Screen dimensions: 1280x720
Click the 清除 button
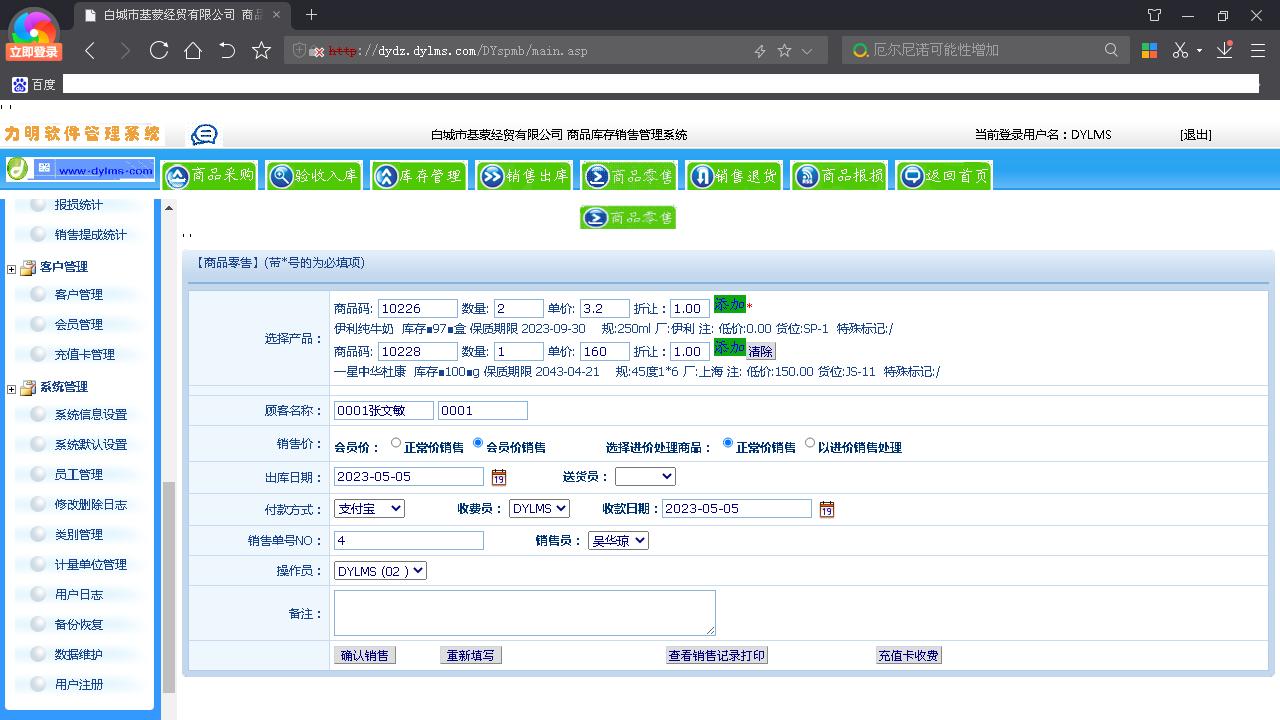tap(761, 351)
